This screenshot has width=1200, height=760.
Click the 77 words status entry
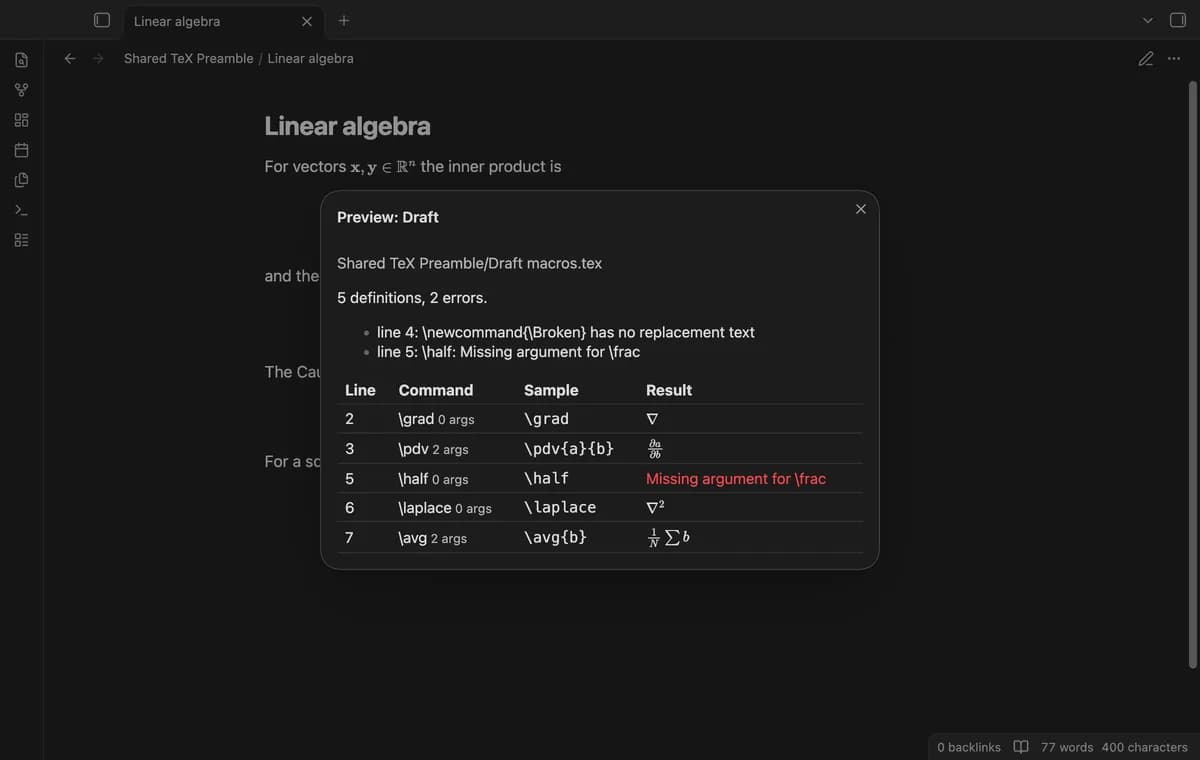coord(1067,747)
